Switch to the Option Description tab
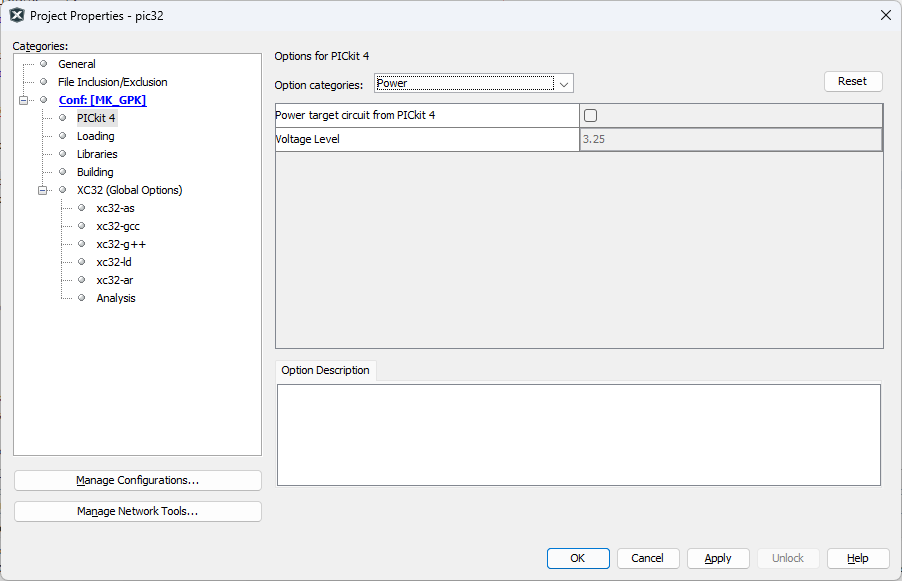Viewport: 902px width, 581px height. point(325,370)
